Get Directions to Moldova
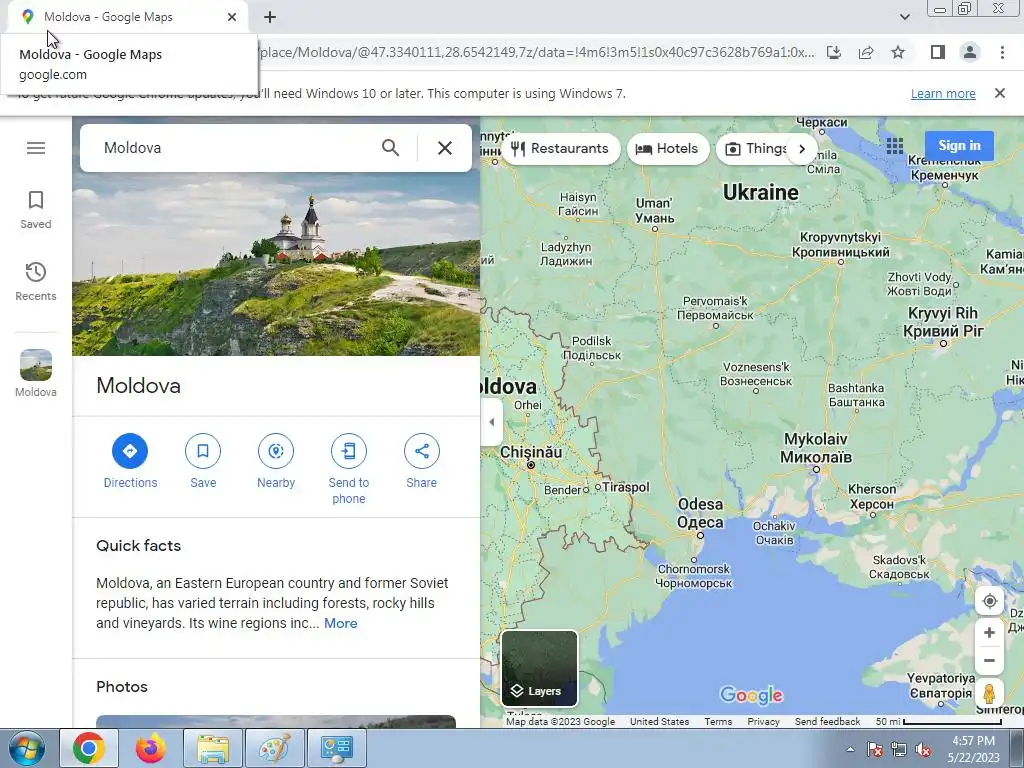Screen dimensions: 1024x768 tap(130, 461)
